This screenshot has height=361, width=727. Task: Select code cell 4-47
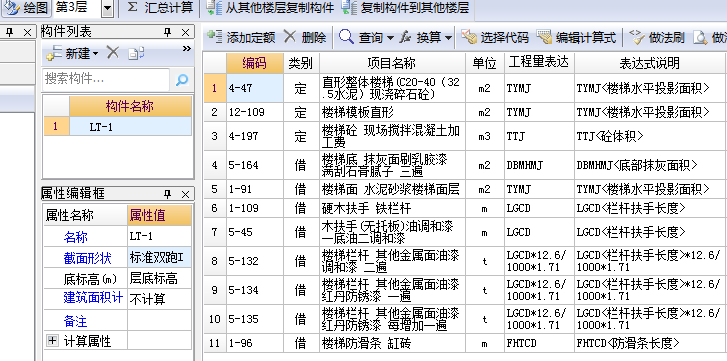255,88
